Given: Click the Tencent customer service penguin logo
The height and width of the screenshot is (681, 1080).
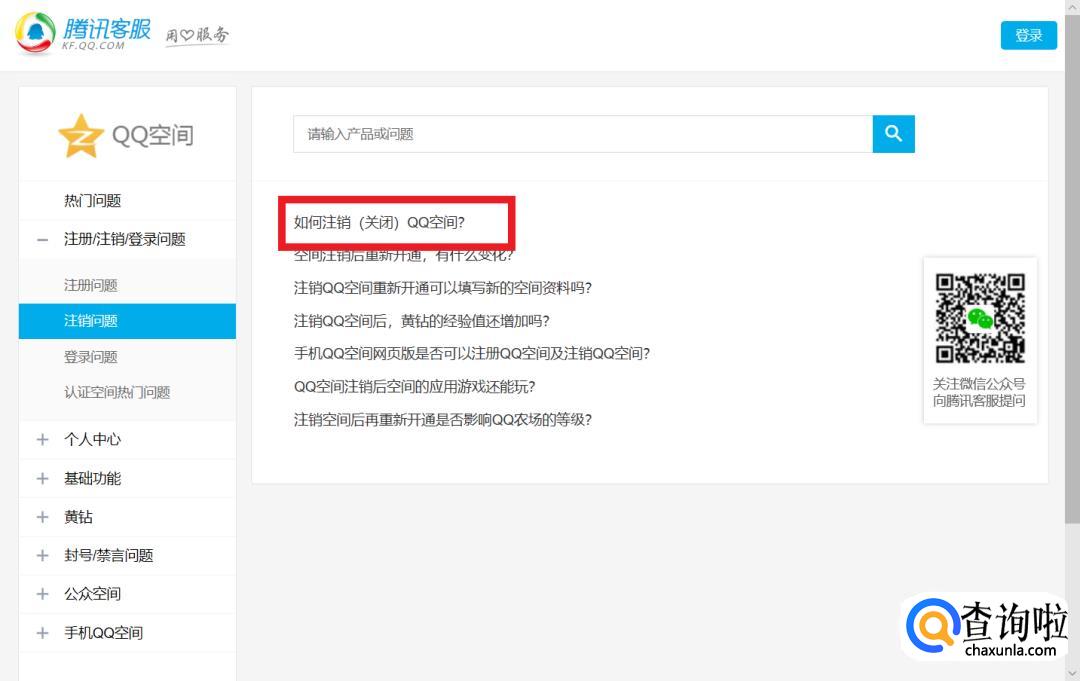Looking at the screenshot, I should click(x=36, y=34).
